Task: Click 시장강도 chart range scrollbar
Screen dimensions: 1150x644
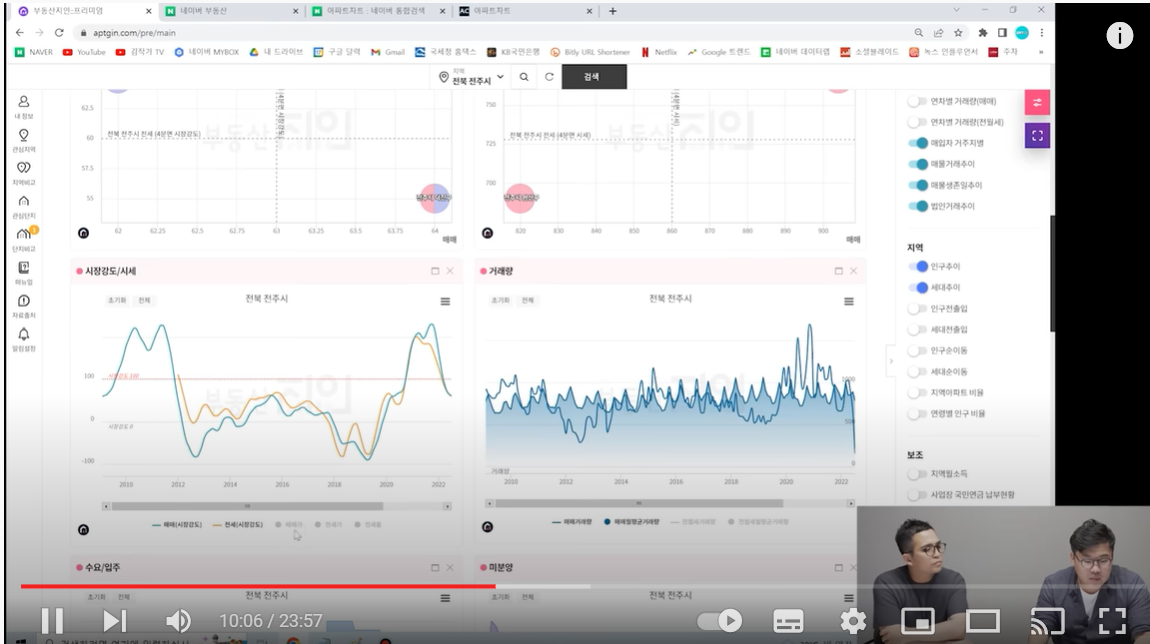Action: (247, 506)
